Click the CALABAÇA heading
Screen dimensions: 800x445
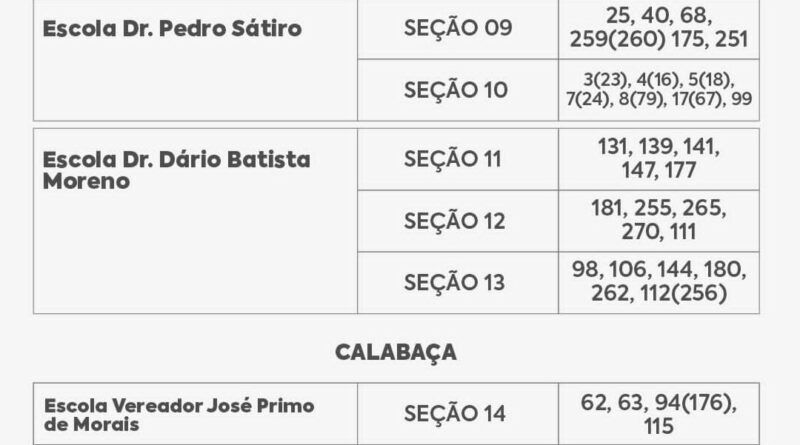pos(396,352)
